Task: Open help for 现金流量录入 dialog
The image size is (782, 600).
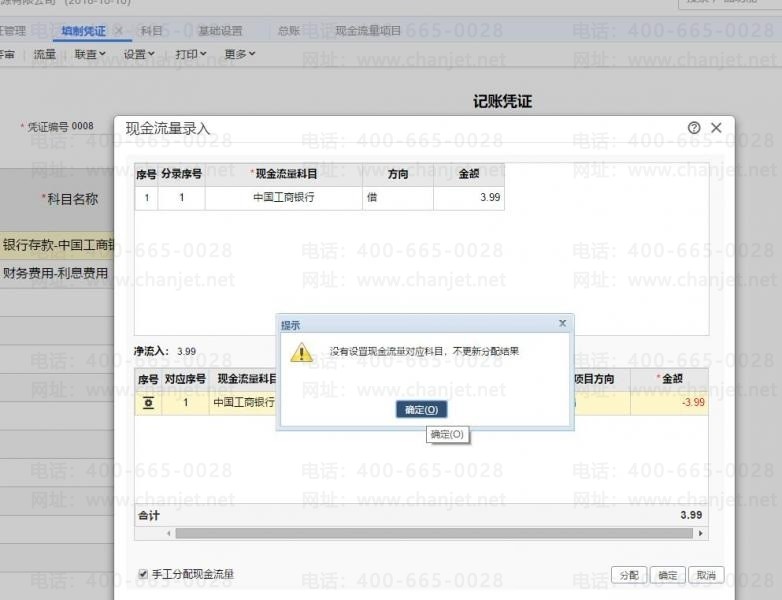Action: pos(694,128)
